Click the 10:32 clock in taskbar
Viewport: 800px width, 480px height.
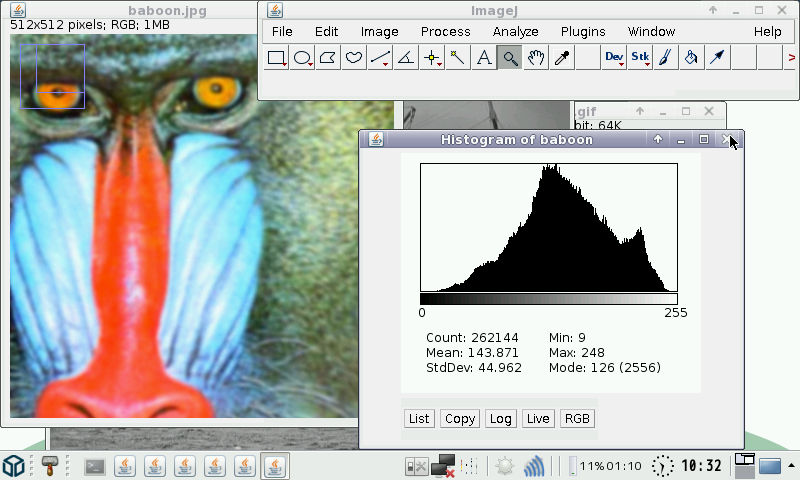coord(701,466)
